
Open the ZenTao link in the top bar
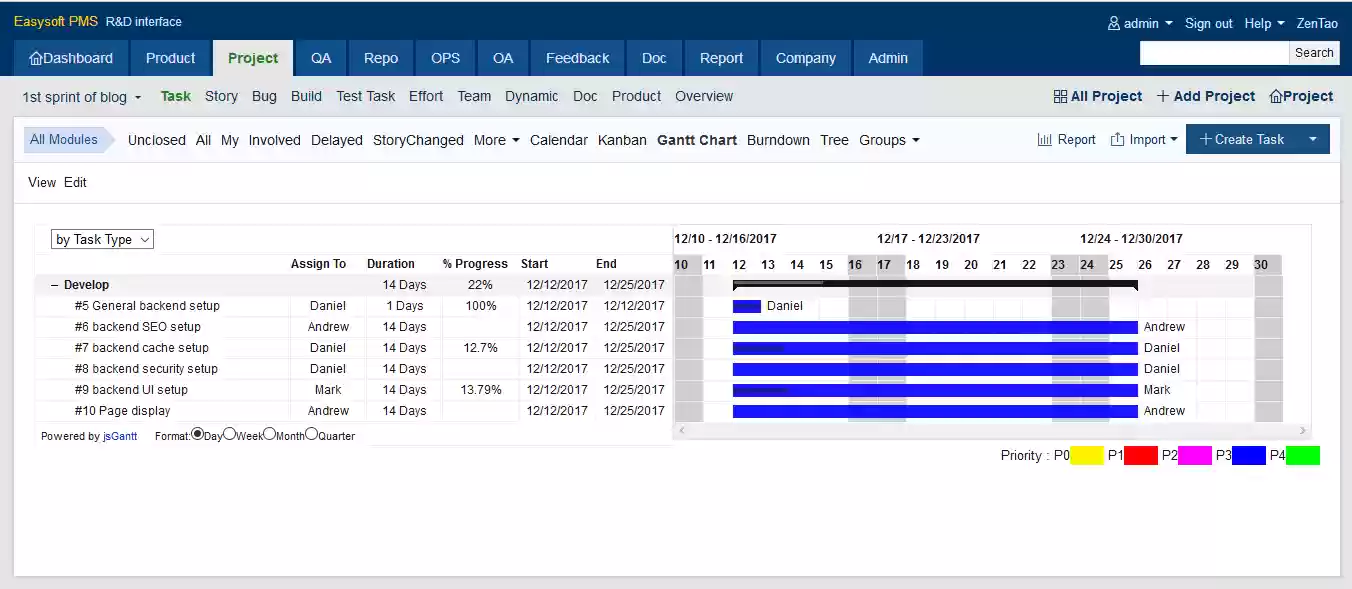1317,23
